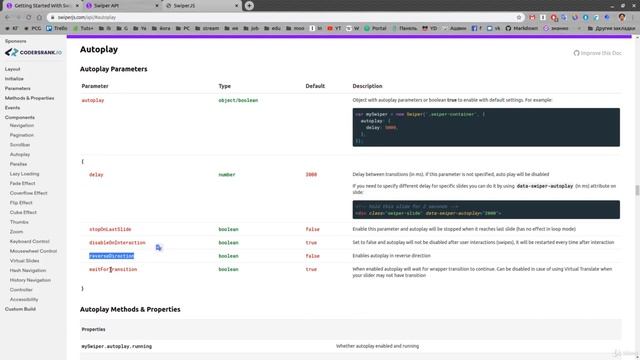This screenshot has width=640, height=360.
Task: Open the Trello bookmark
Action: click(x=57, y=29)
